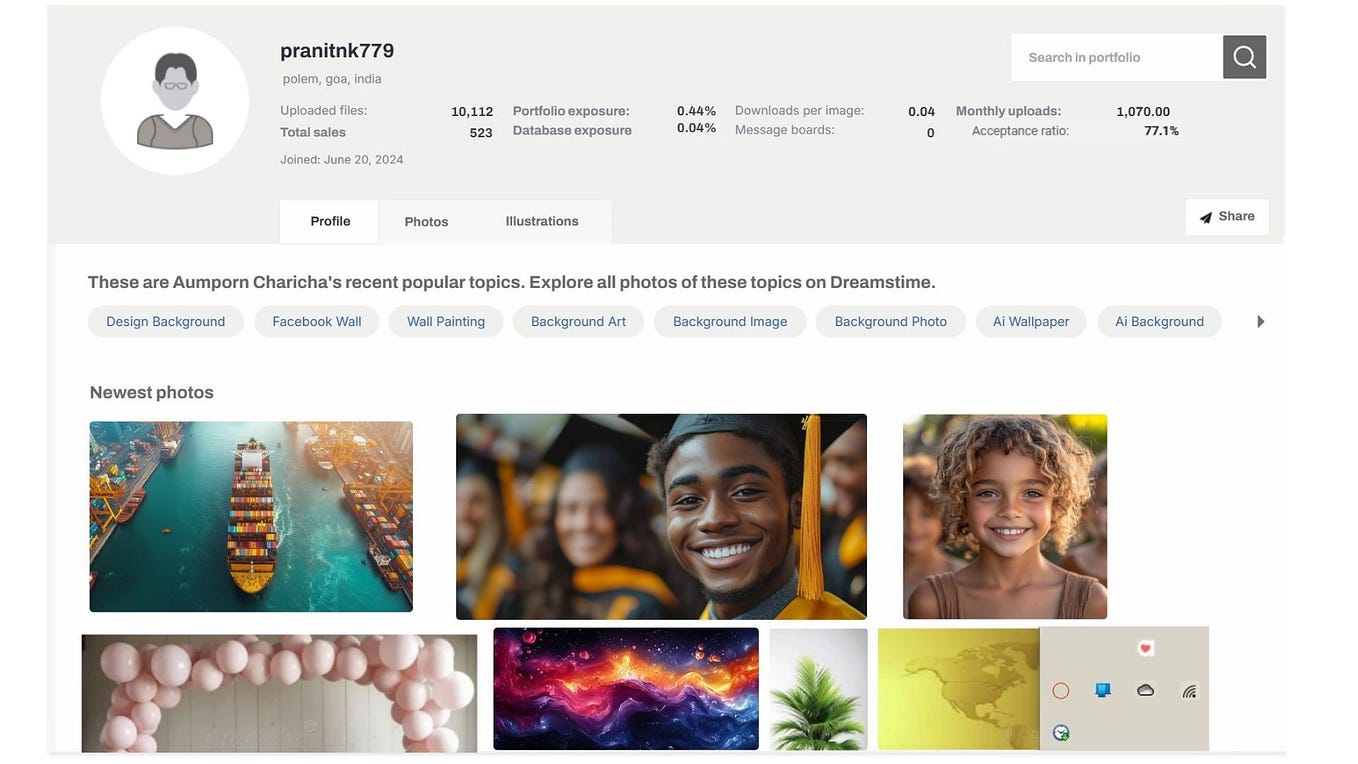This screenshot has width=1358, height=764.
Task: Click the Design Background topic tag
Action: click(166, 321)
